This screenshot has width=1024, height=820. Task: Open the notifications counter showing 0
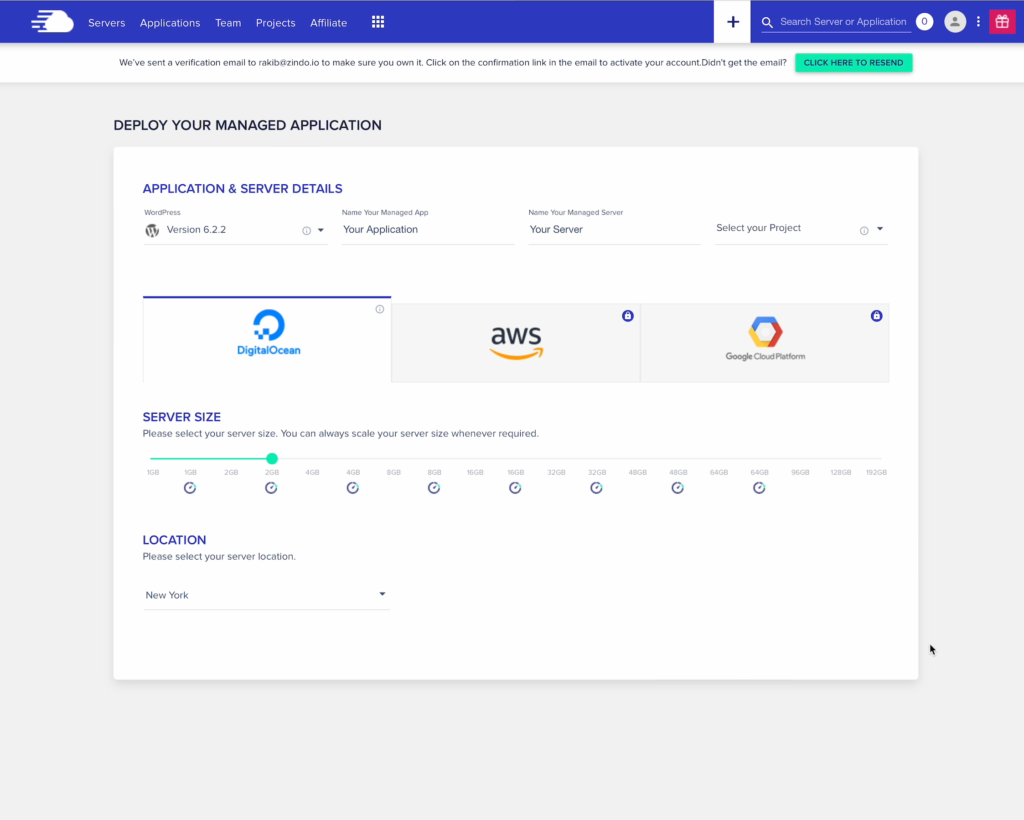click(x=924, y=22)
